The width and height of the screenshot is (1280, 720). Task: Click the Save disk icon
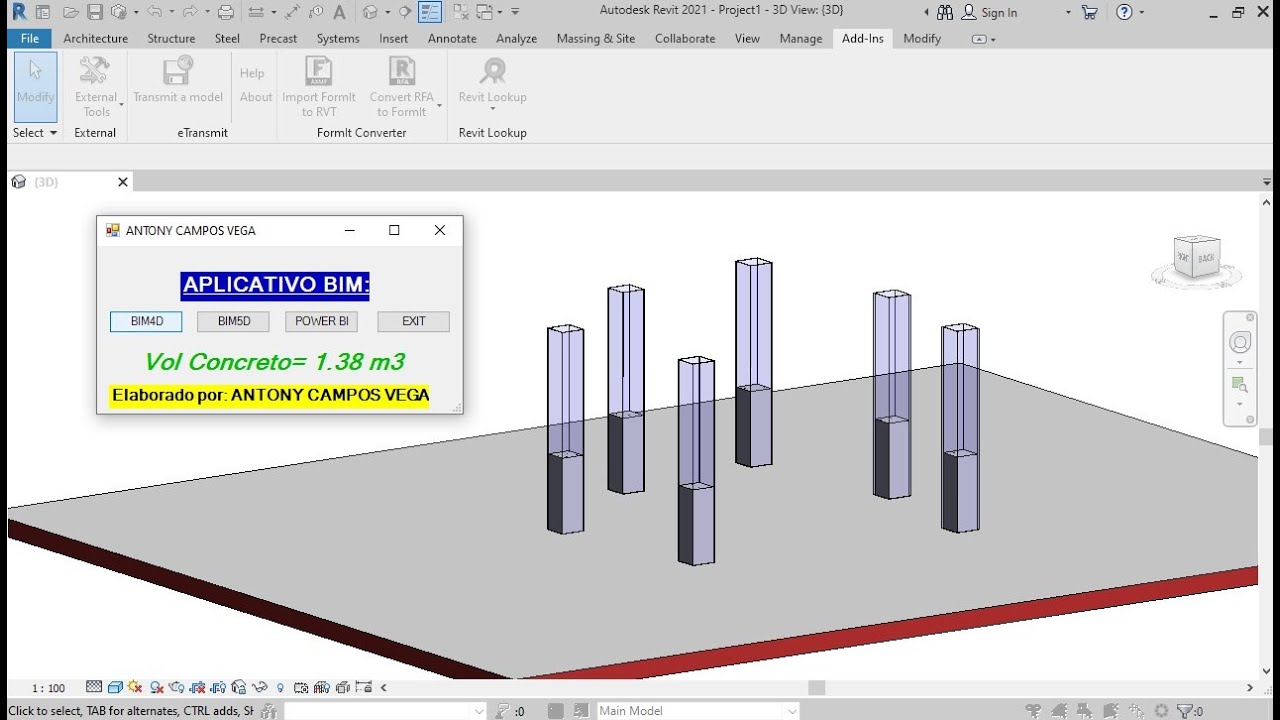coord(95,12)
